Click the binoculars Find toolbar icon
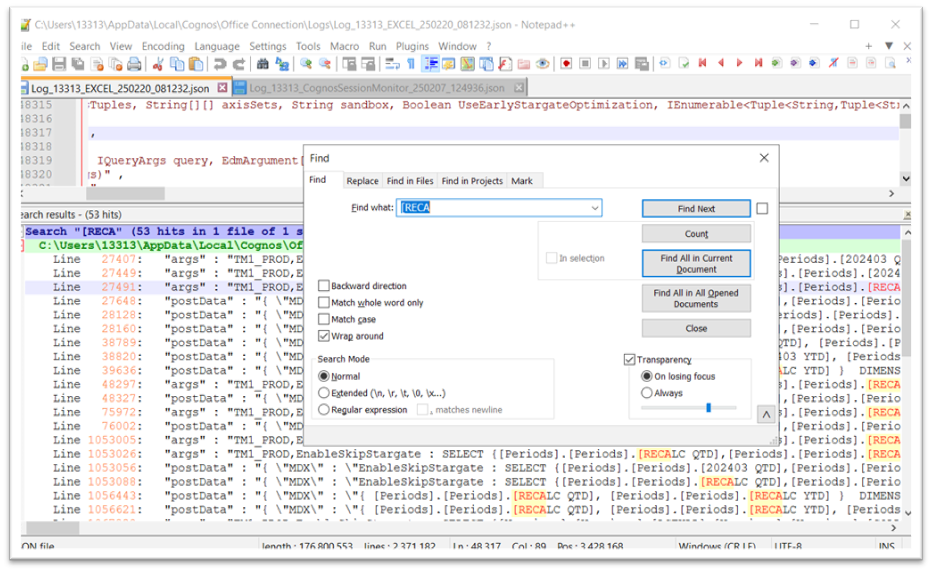Screen dimensions: 932x572 [x=264, y=64]
